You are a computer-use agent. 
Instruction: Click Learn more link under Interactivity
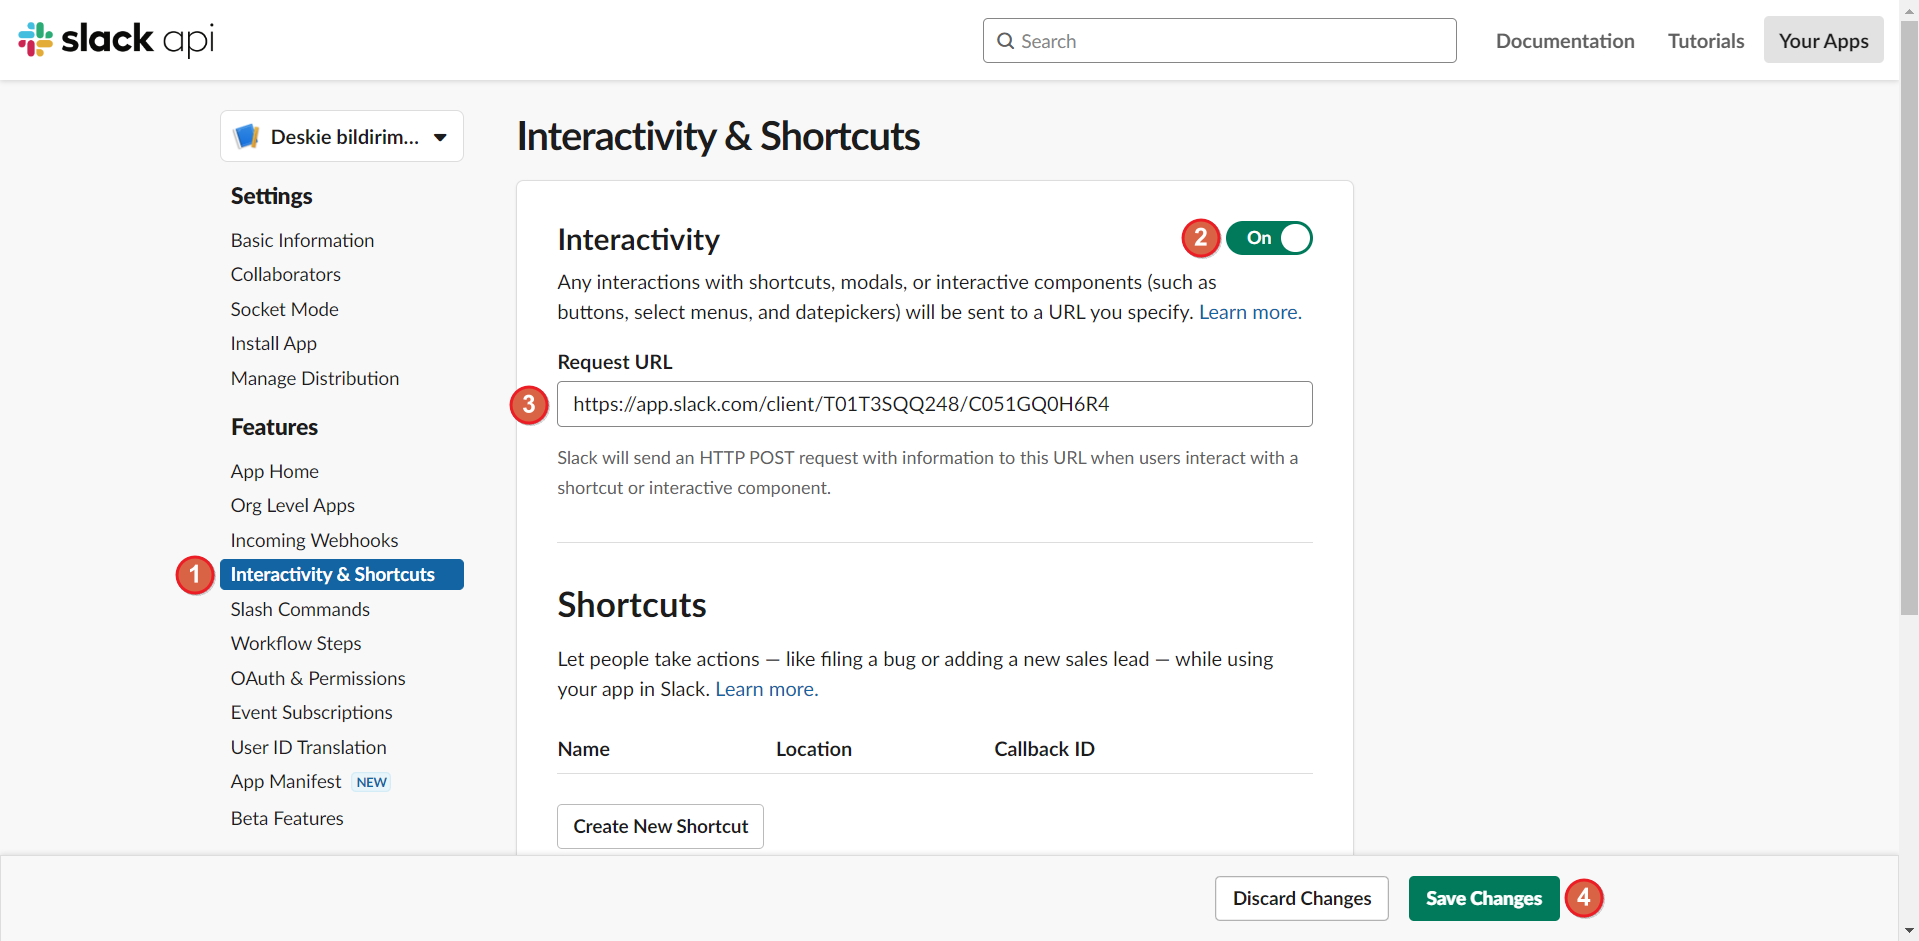[x=1250, y=312]
